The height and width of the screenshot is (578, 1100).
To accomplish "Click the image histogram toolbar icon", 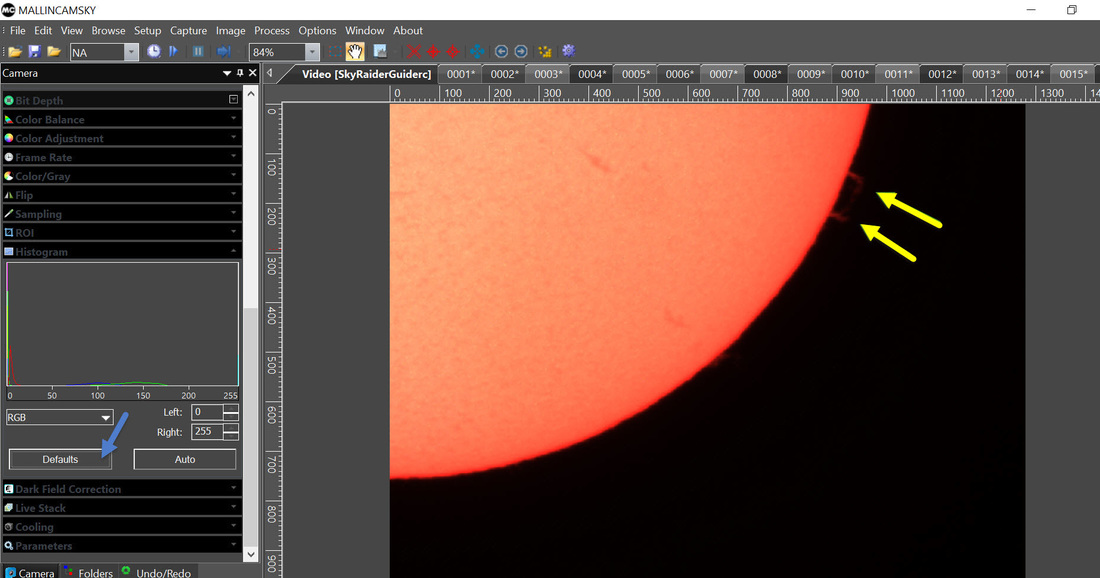I will pos(380,51).
